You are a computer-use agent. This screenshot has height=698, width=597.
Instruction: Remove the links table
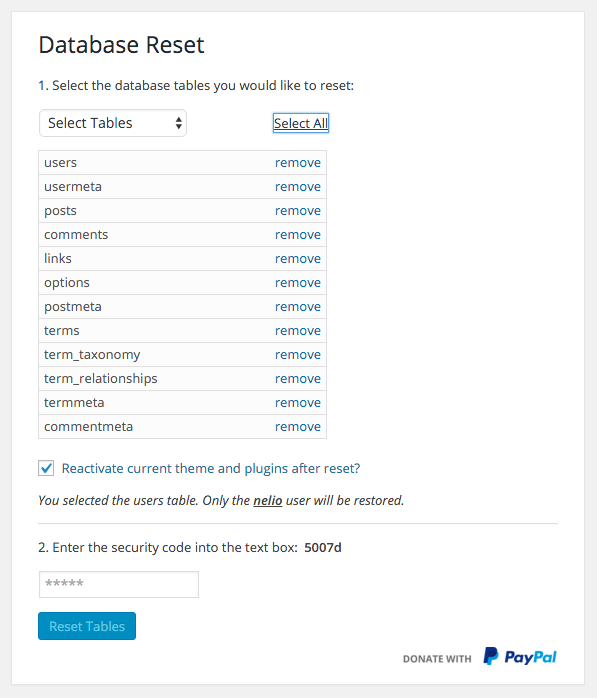(x=297, y=259)
